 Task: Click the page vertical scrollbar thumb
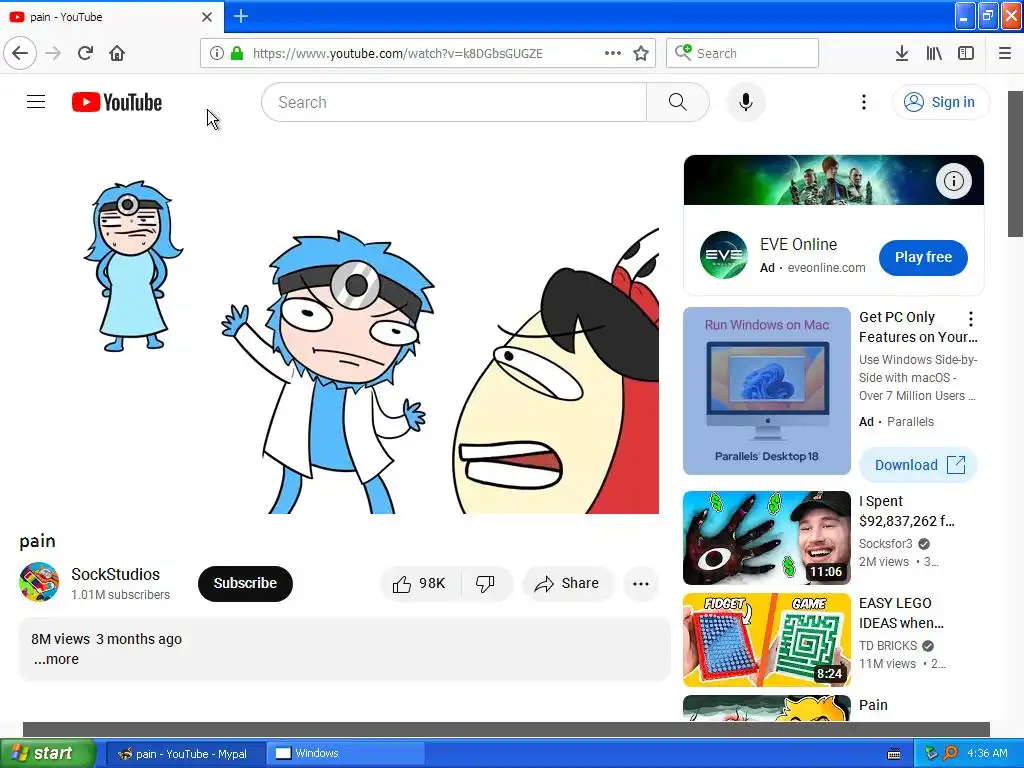pos(1016,163)
